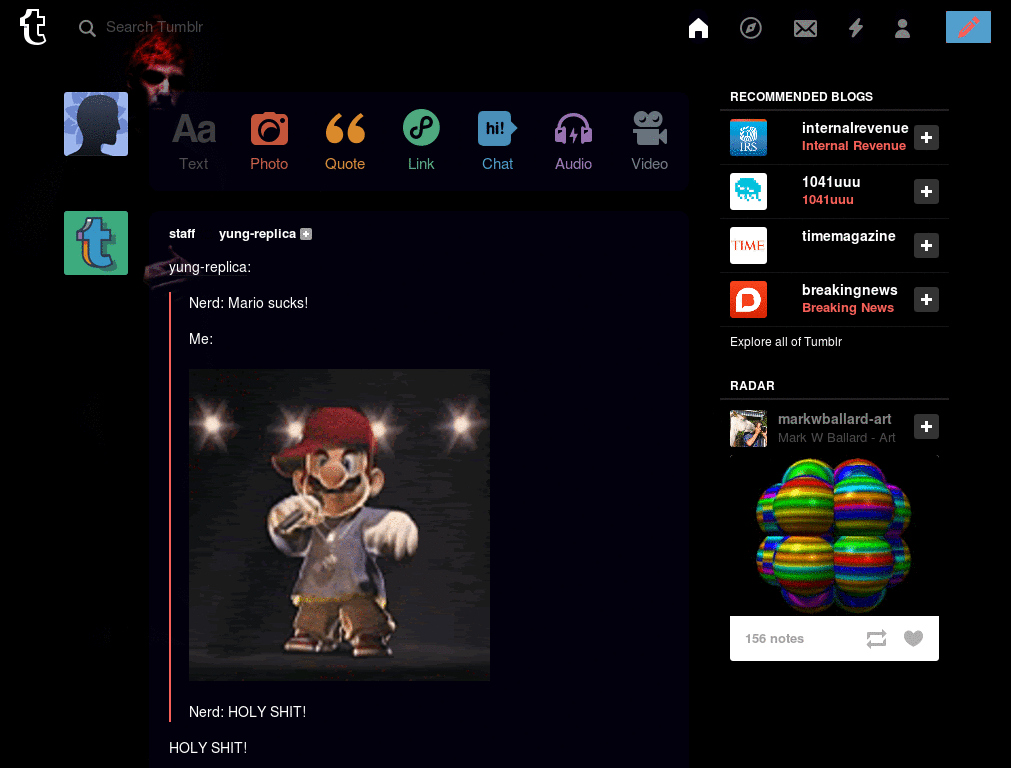
Task: Follow timemagazine with plus button
Action: (x=926, y=246)
